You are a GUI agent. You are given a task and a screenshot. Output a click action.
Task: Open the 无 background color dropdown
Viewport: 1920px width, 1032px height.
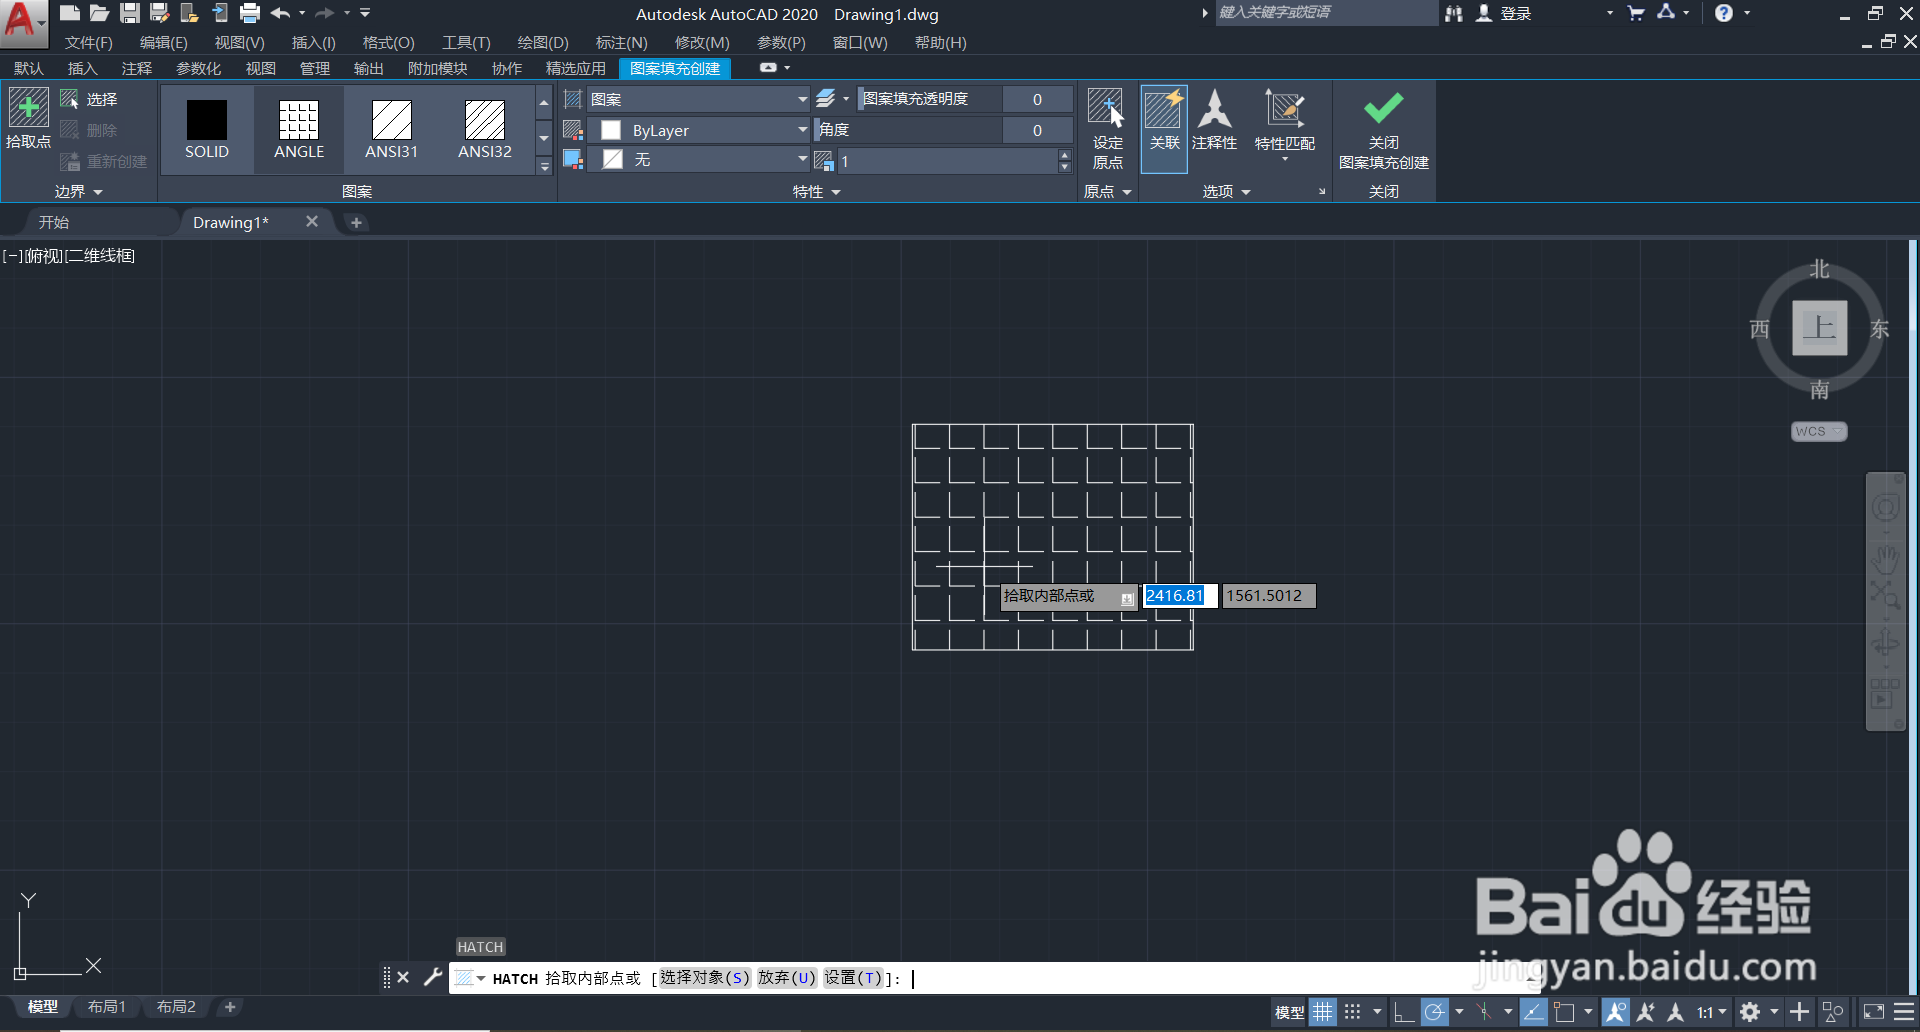698,160
